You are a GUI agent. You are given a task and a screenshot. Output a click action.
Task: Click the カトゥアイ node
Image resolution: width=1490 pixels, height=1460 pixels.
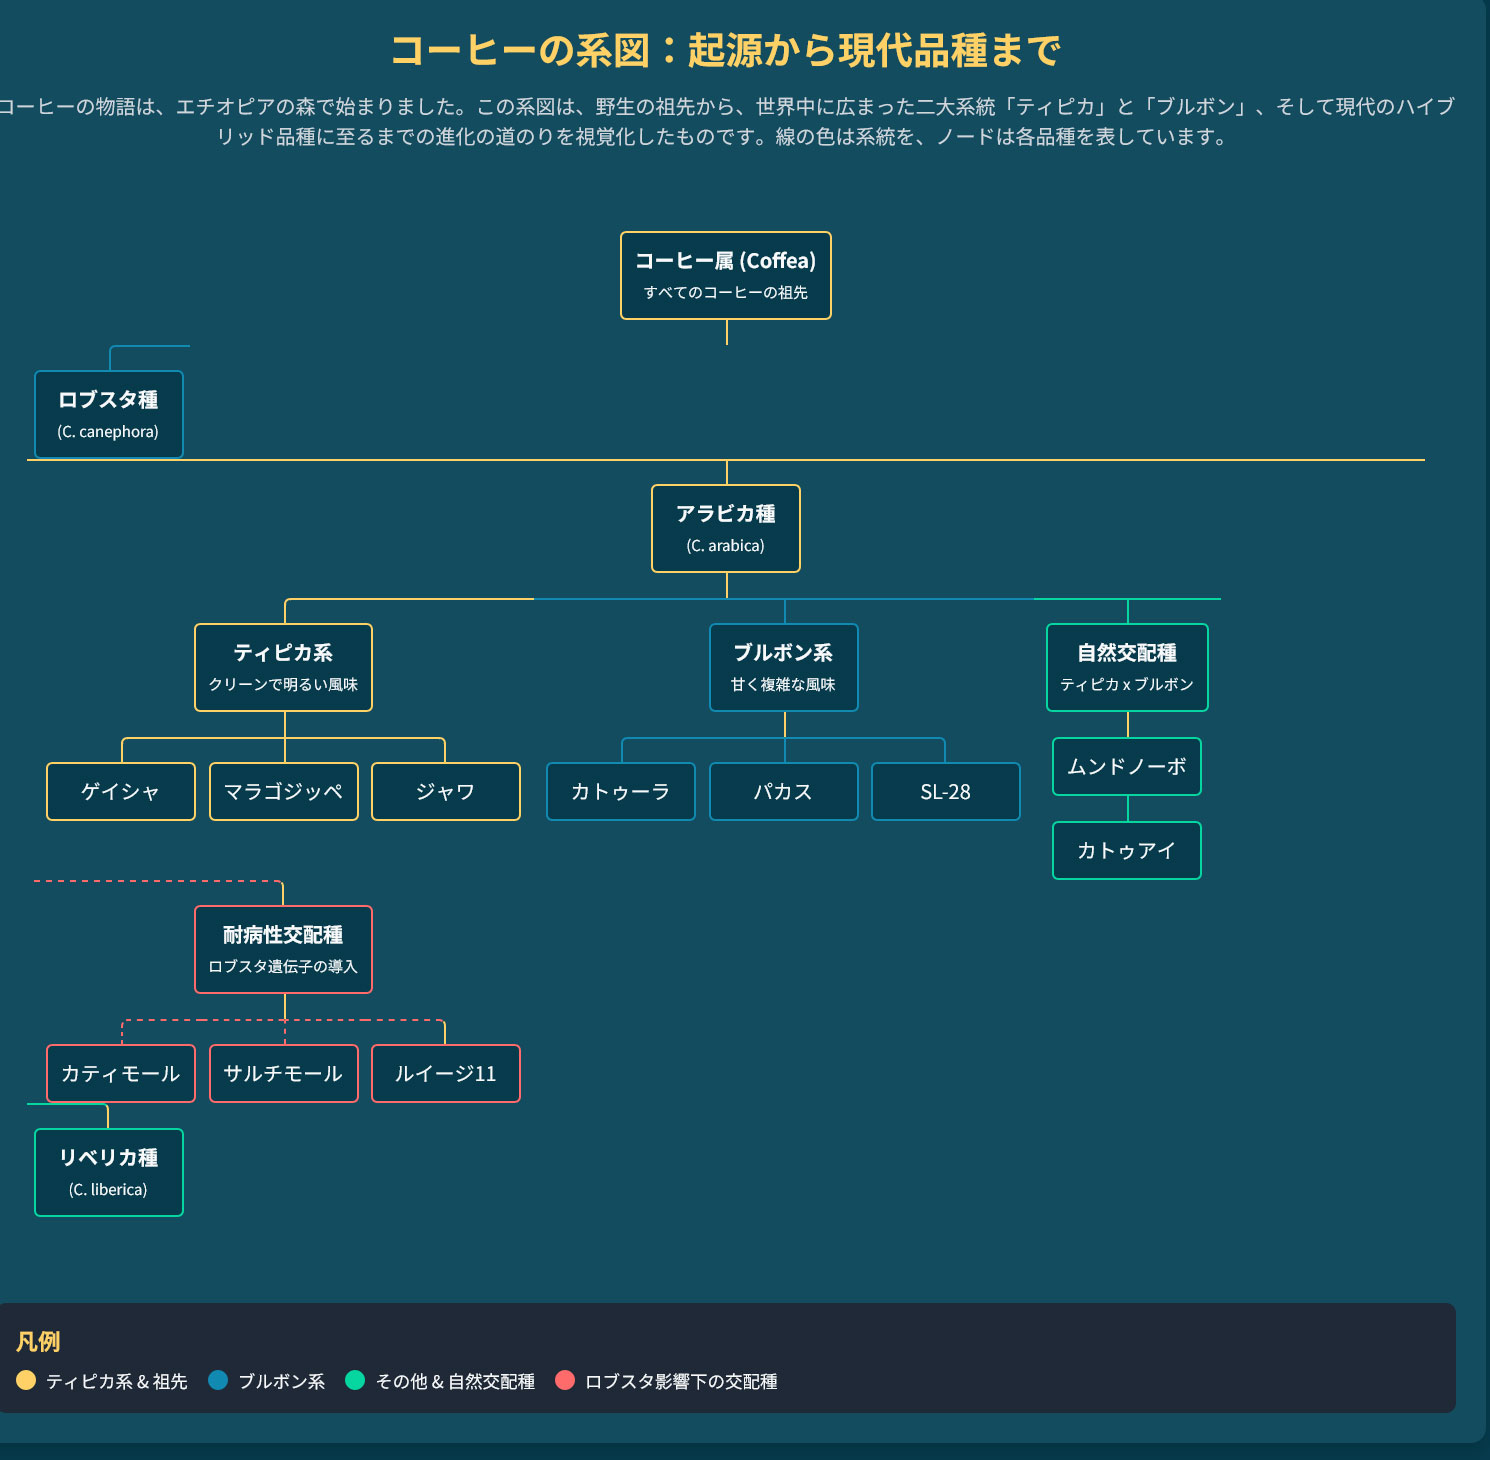(1127, 851)
